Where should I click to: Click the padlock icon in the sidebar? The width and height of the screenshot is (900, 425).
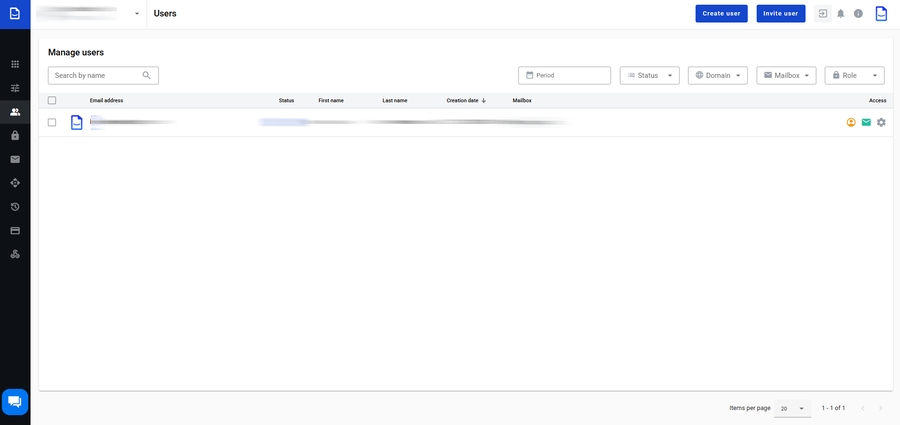pyautogui.click(x=15, y=135)
